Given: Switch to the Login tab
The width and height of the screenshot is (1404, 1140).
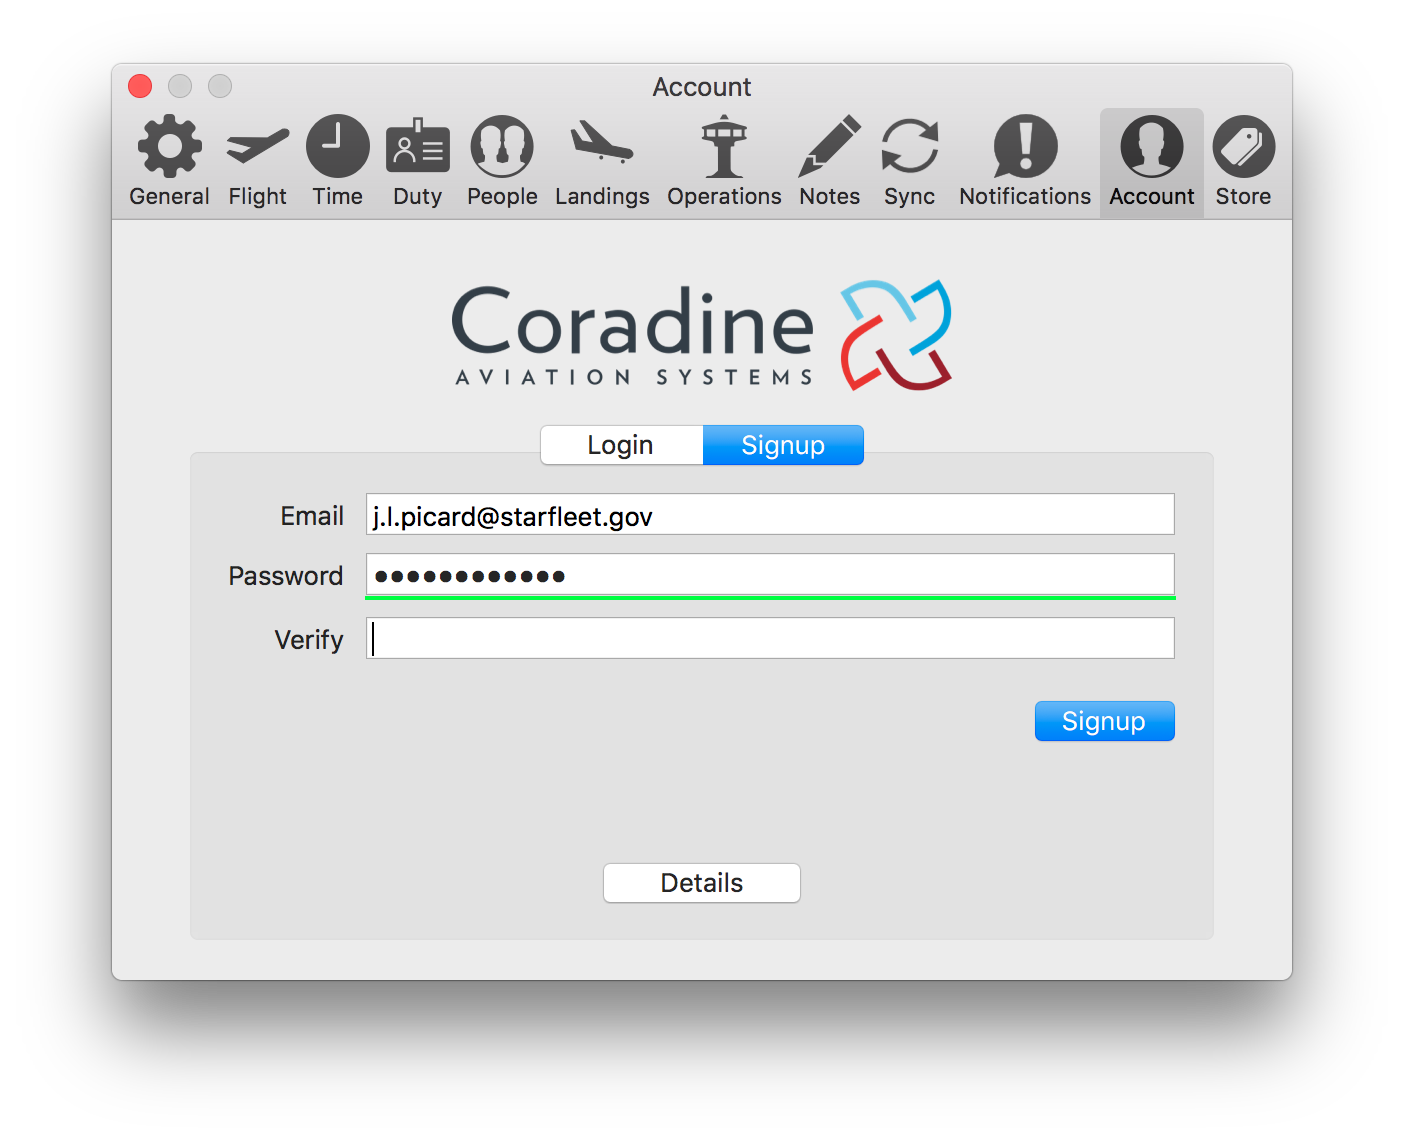Looking at the screenshot, I should pos(621,445).
